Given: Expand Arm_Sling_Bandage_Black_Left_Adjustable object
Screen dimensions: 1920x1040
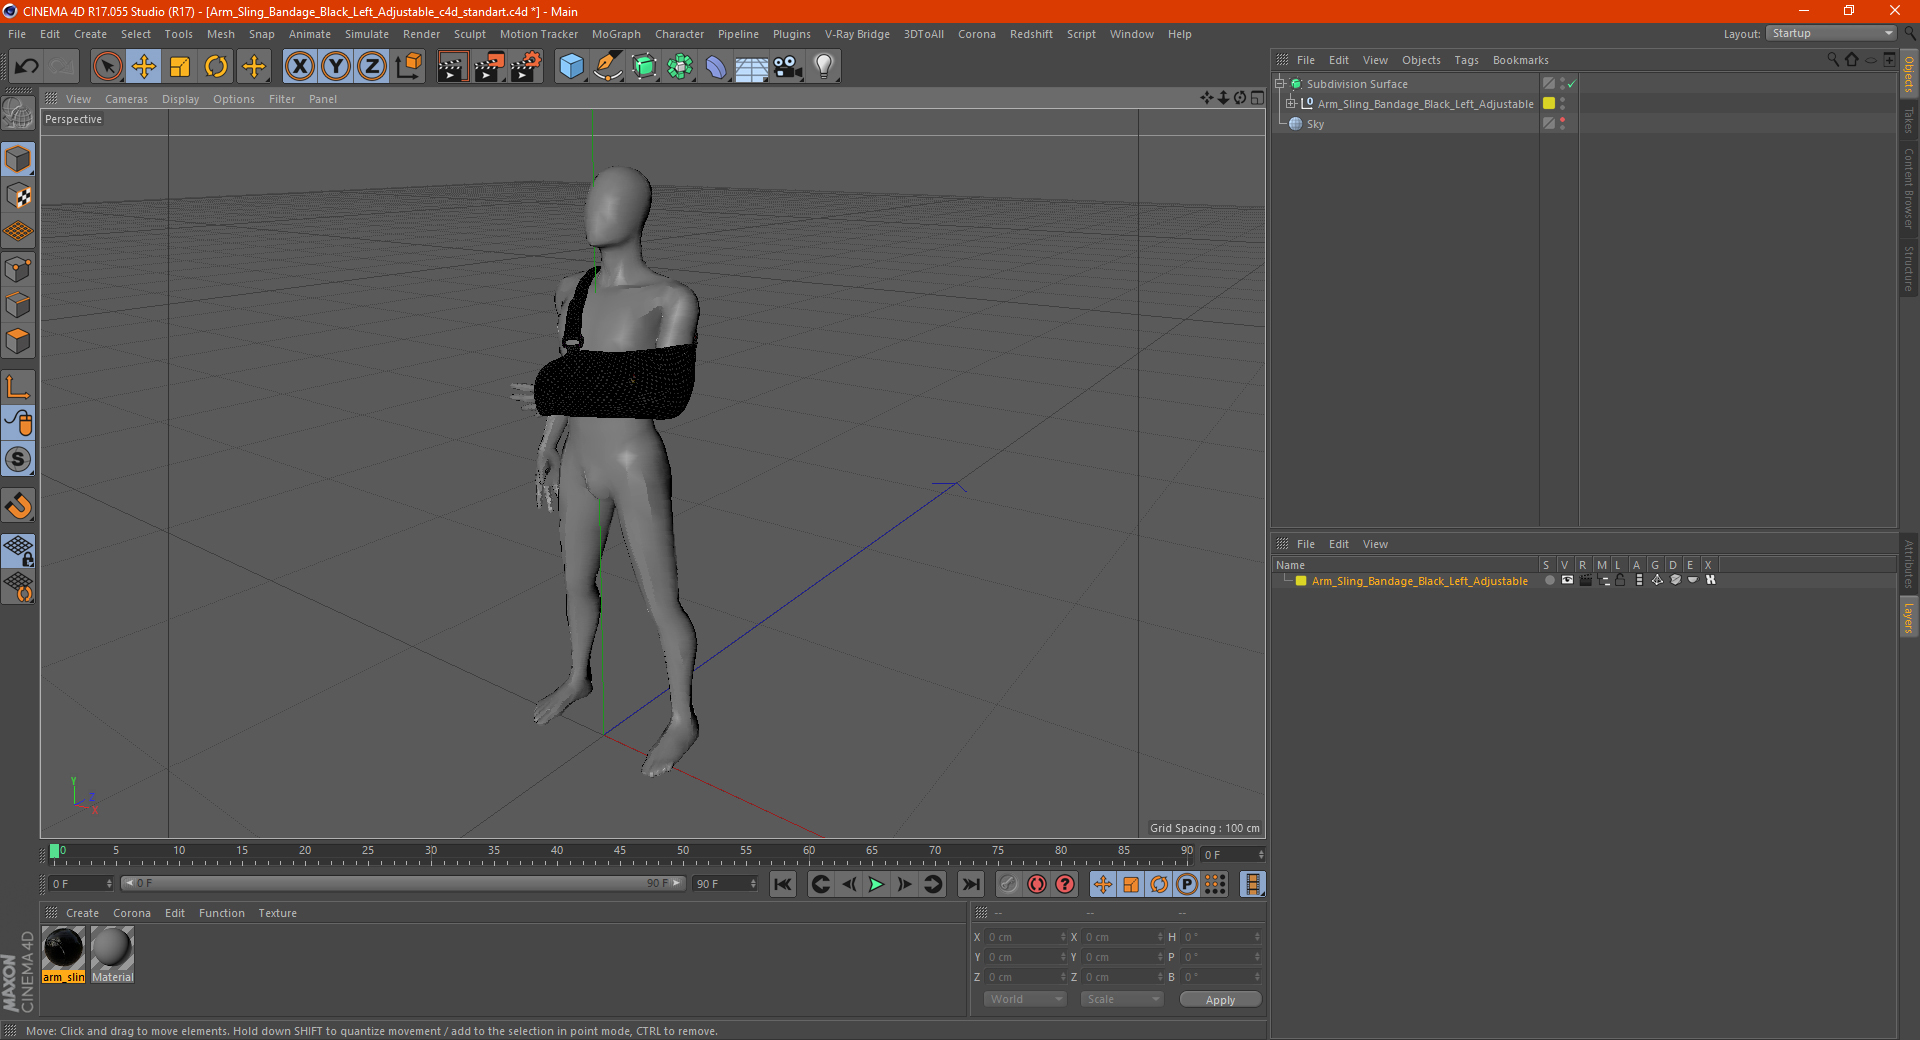Looking at the screenshot, I should [1291, 104].
